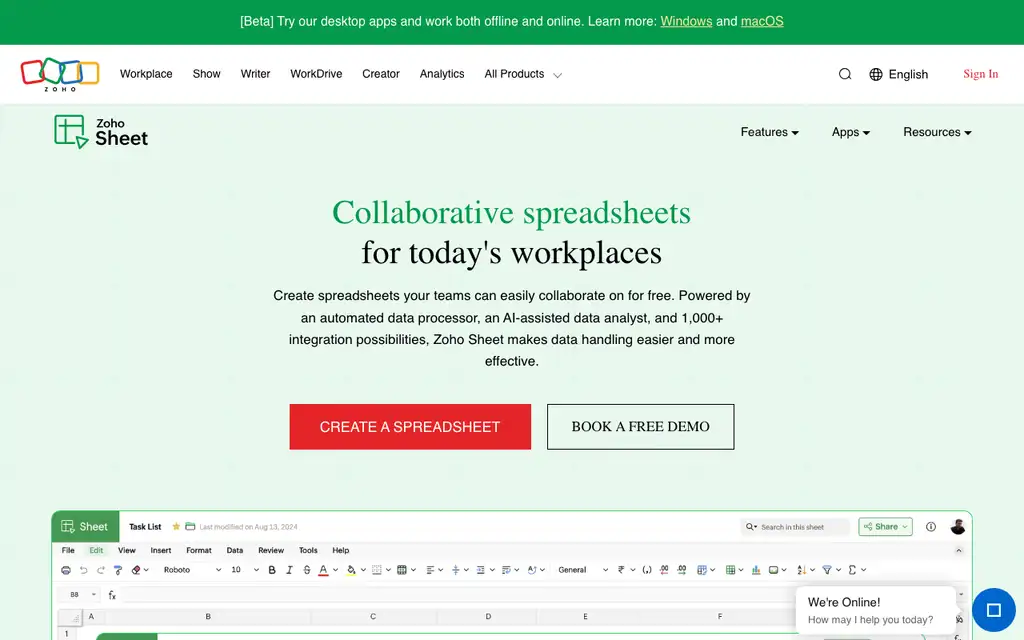
Task: Toggle the favorite star next to Task List
Action: point(176,526)
